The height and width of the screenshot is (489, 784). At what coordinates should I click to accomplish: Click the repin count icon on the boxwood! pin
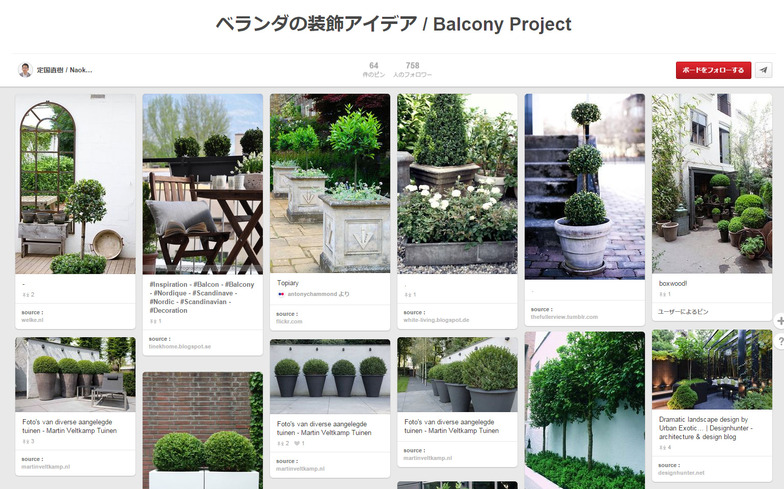662,294
